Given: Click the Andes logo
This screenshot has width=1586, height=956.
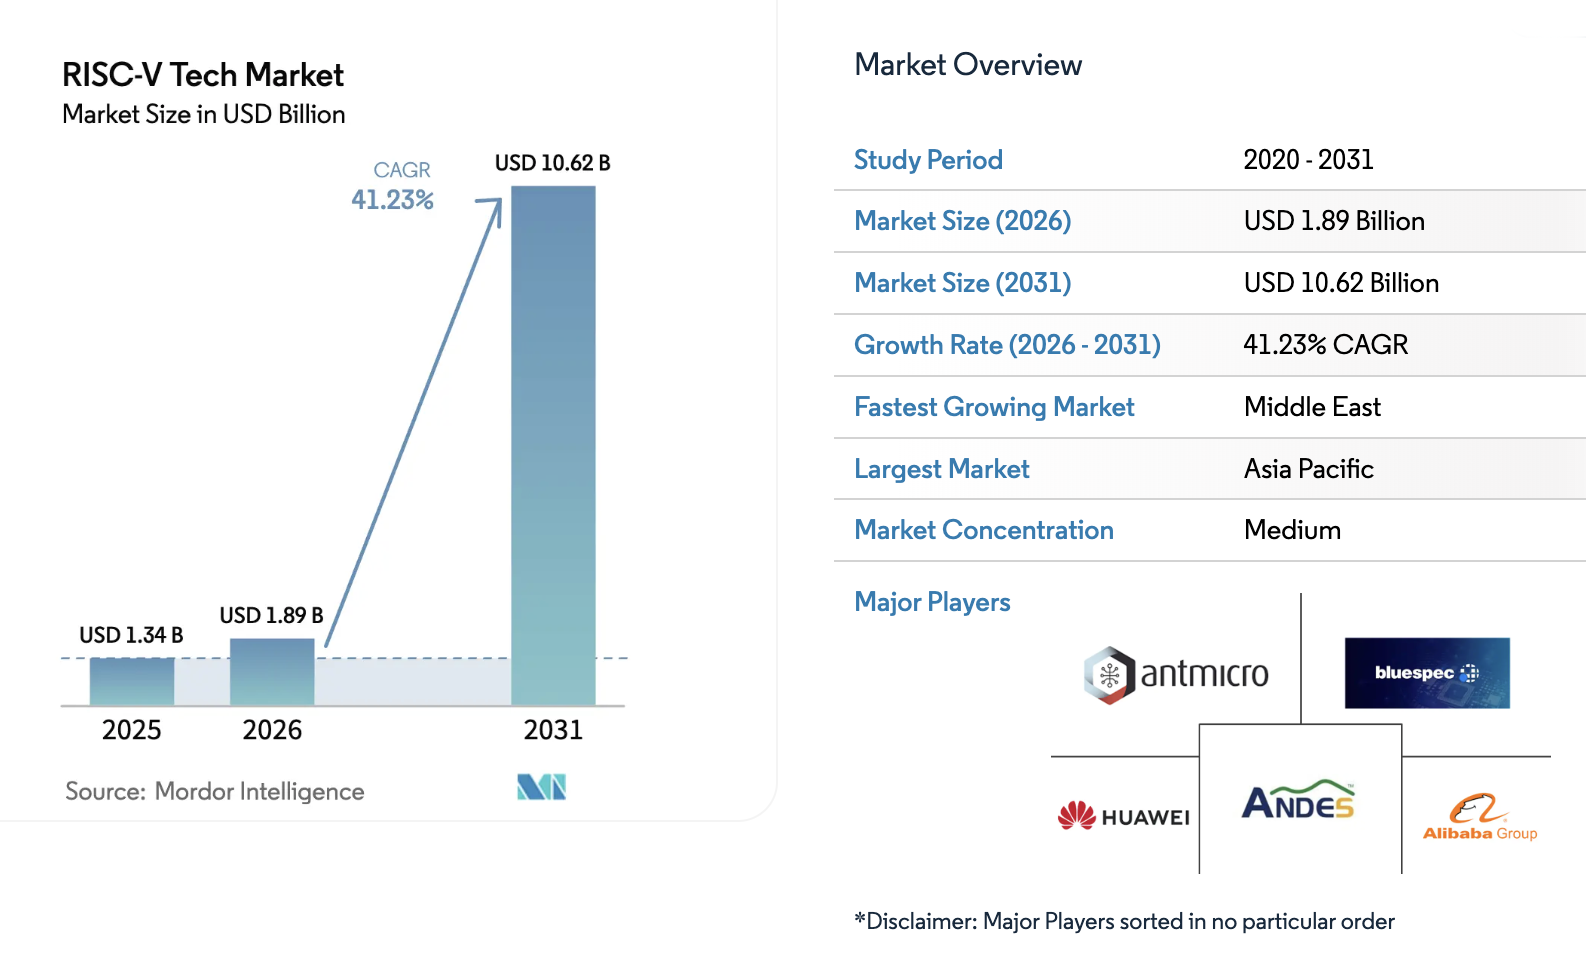Looking at the screenshot, I should tap(1298, 800).
